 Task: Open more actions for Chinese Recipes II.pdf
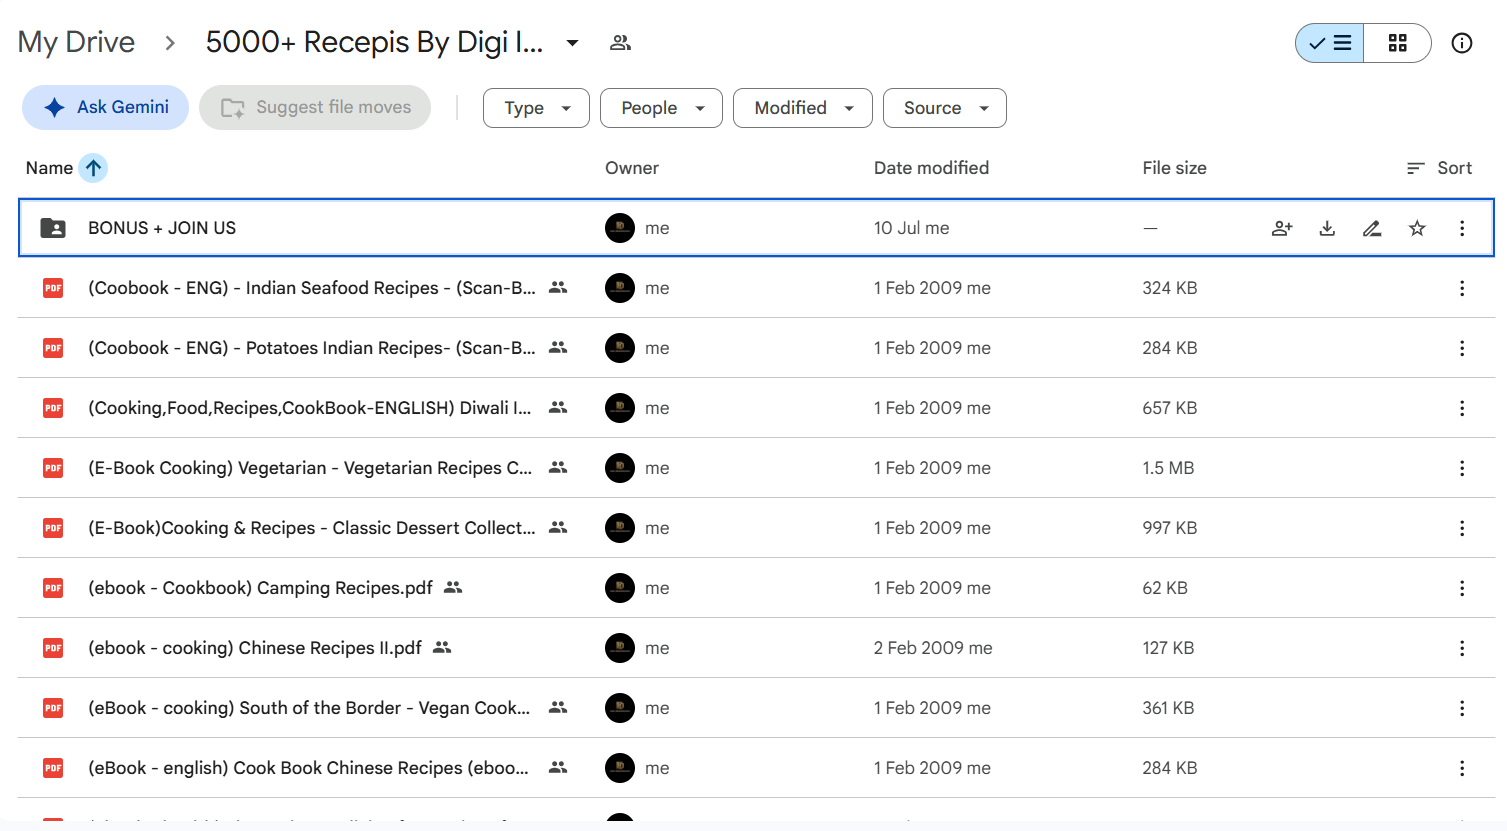(1462, 648)
